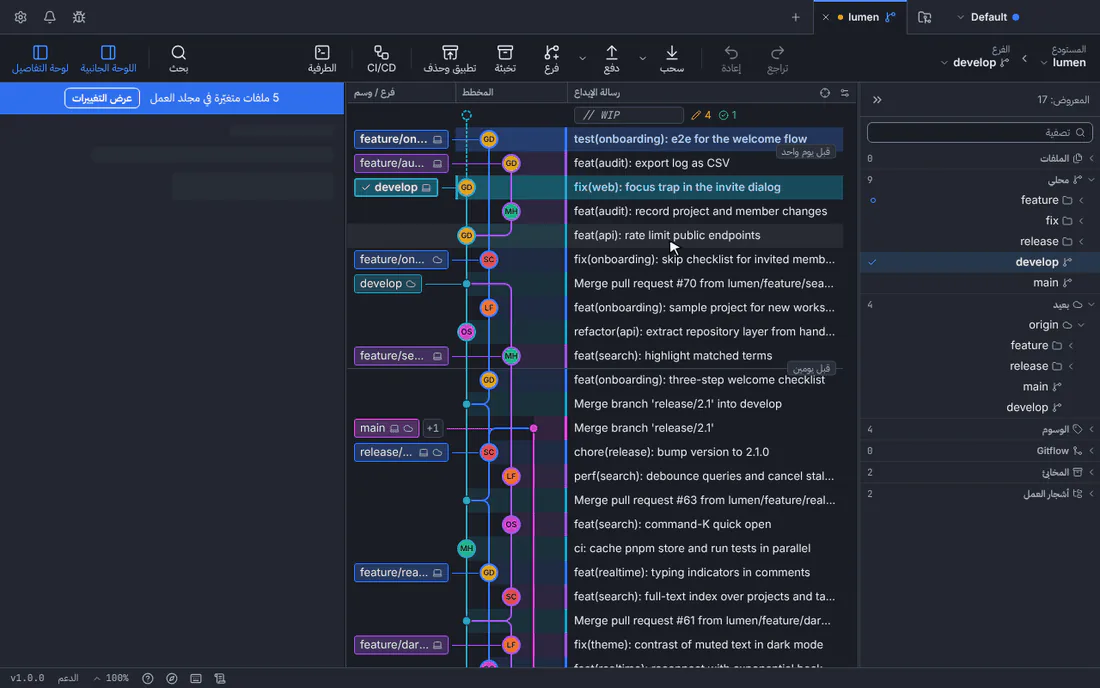
Task: Open the Default profile dropdown
Action: [x=988, y=17]
